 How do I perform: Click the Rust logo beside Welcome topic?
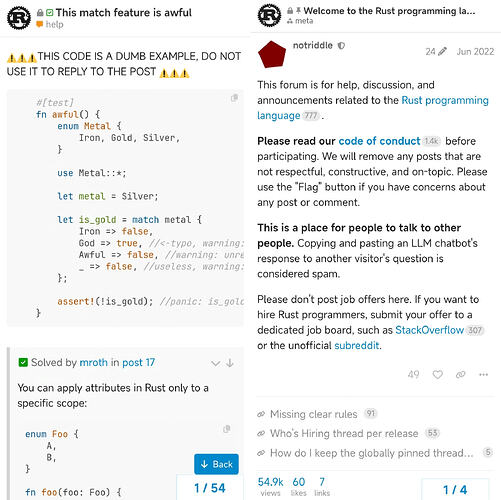pyautogui.click(x=269, y=15)
